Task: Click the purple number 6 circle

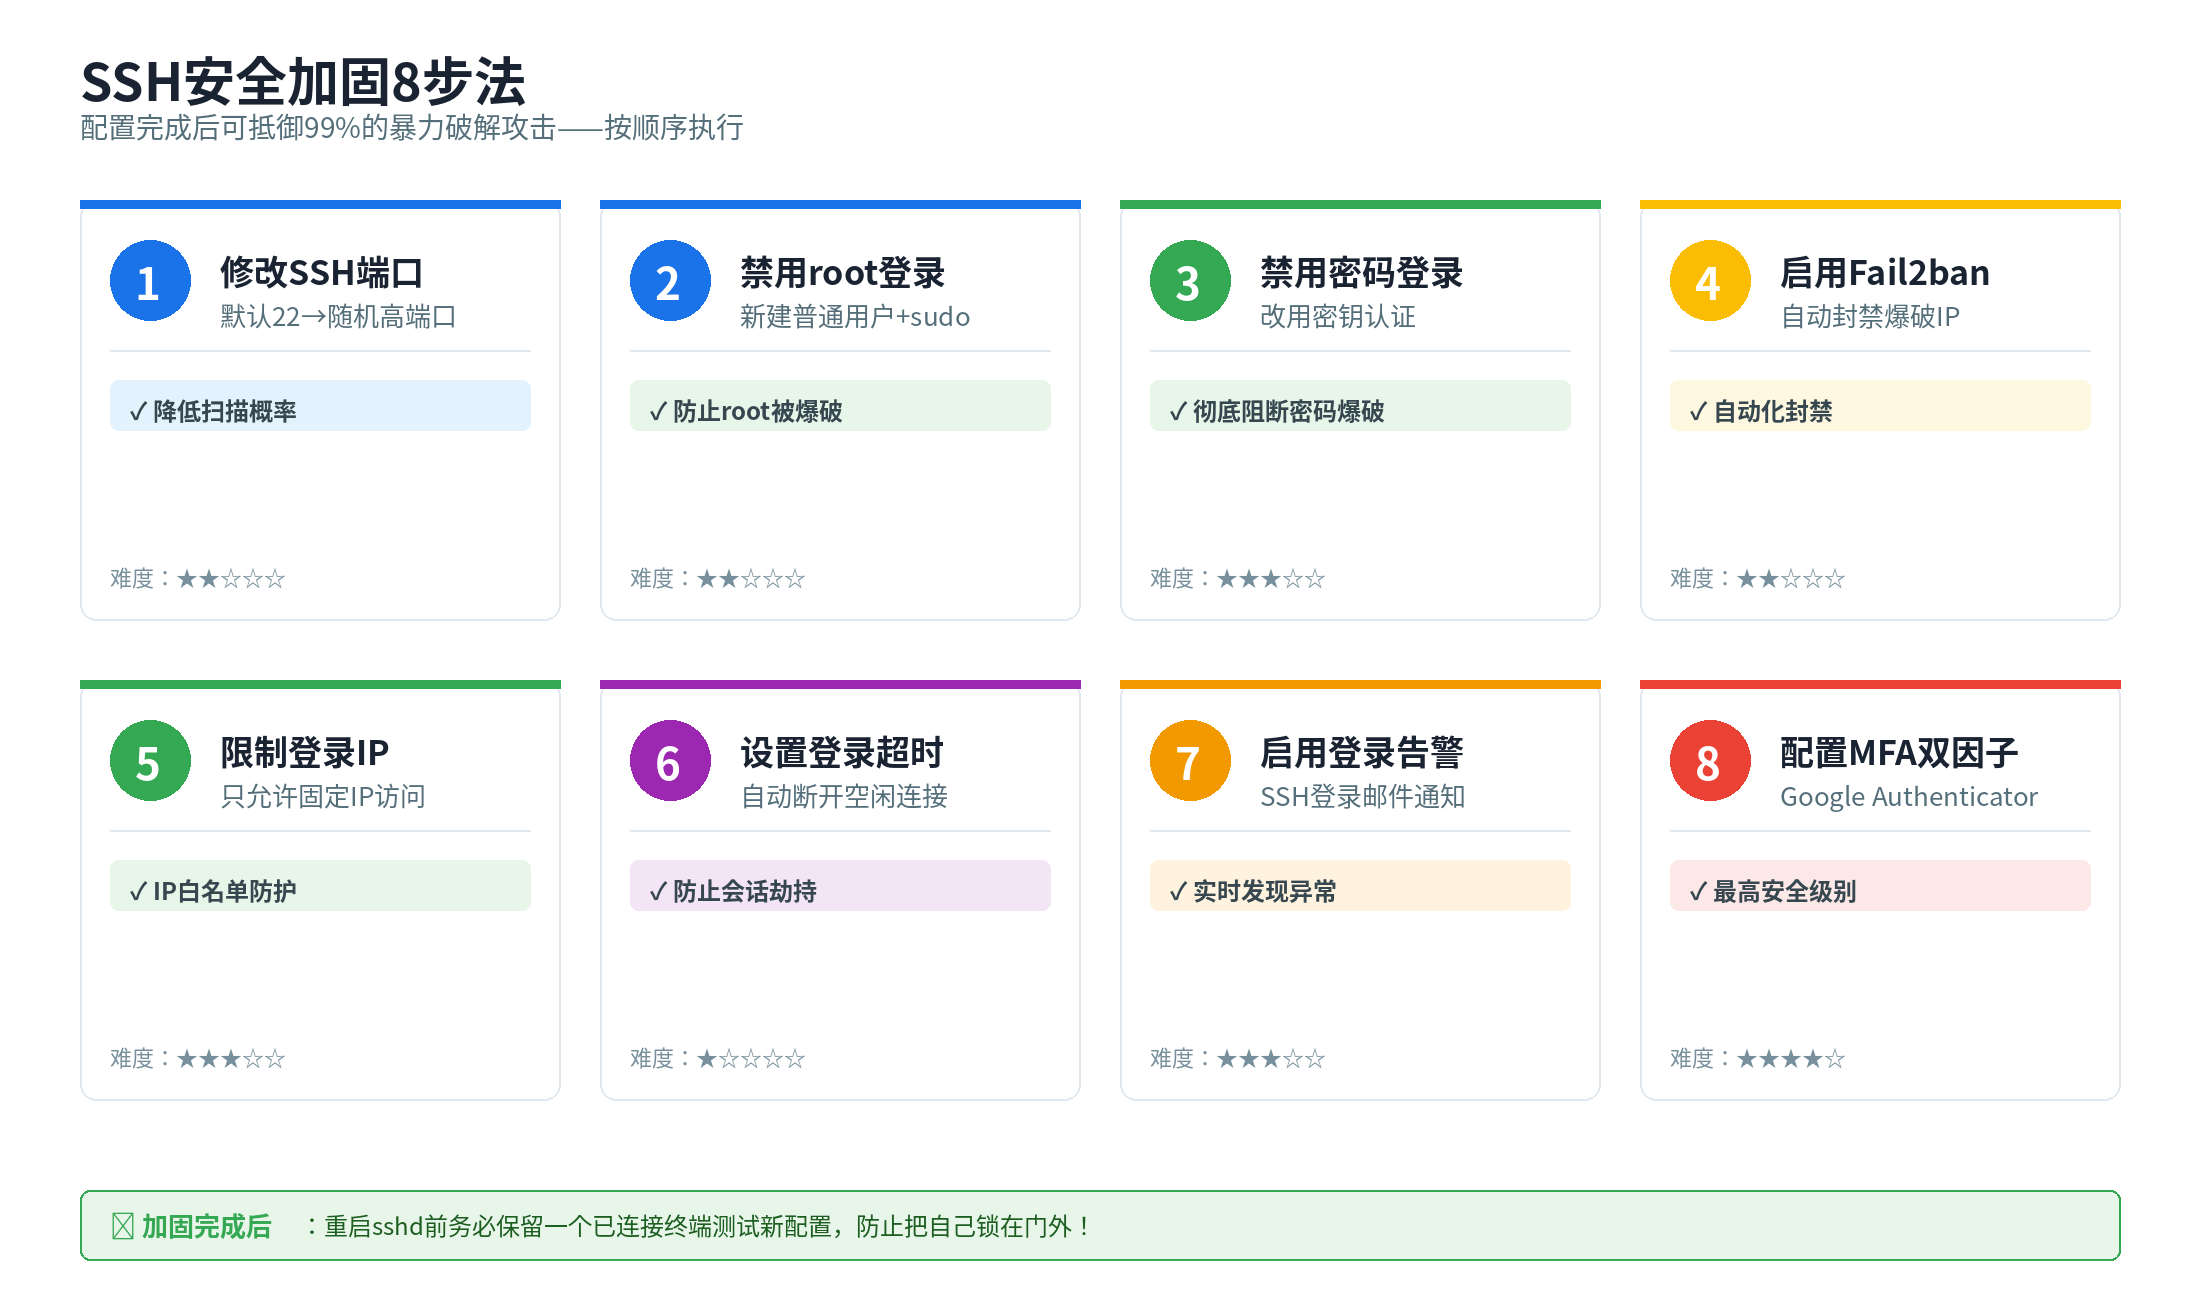Action: [670, 761]
